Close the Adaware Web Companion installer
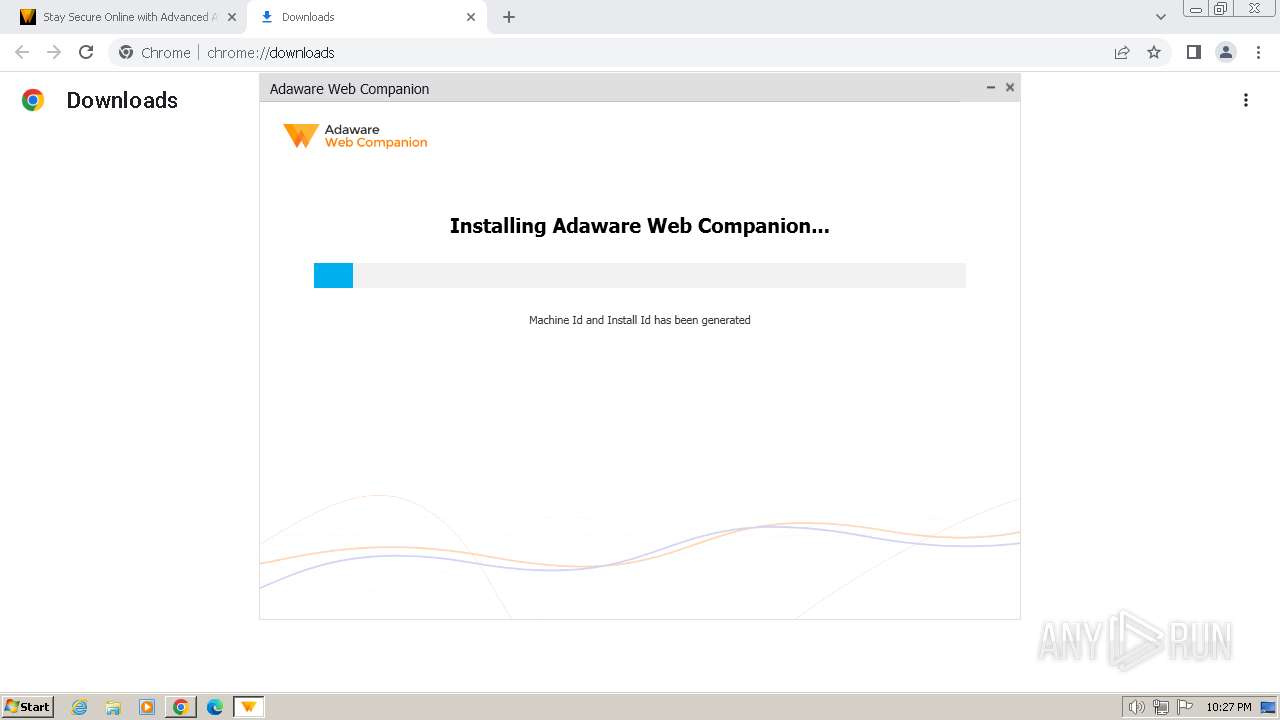Screen dimensions: 1280x720 coord(1010,88)
